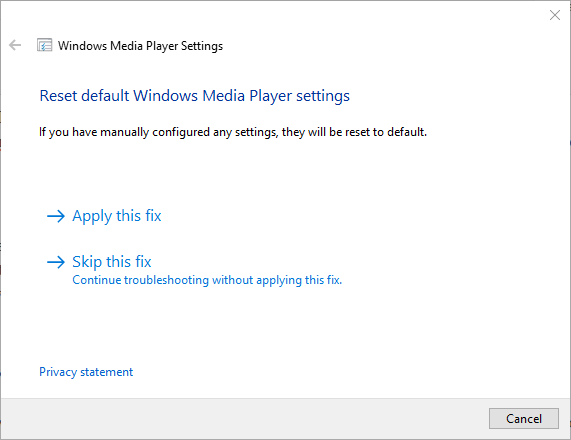Click 'Reset default' starting the blue heading
Image resolution: width=571 pixels, height=440 pixels.
[84, 96]
